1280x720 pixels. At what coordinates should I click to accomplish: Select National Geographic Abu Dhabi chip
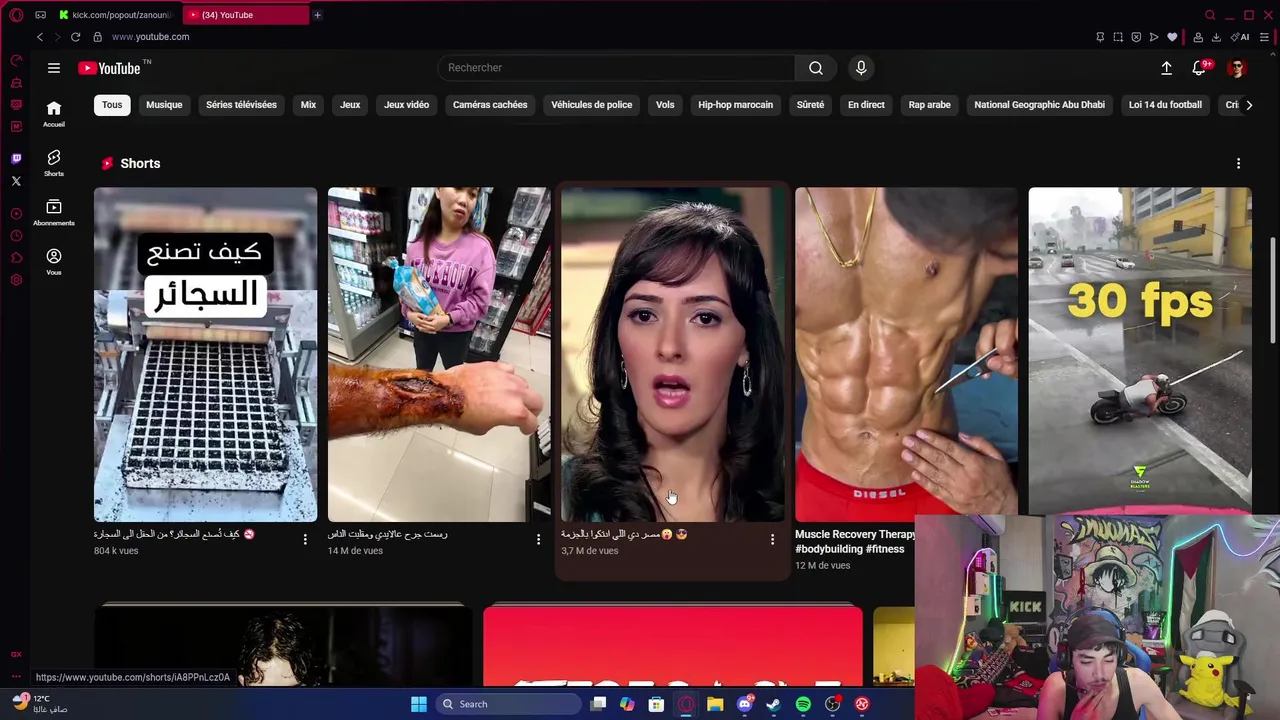[1039, 104]
